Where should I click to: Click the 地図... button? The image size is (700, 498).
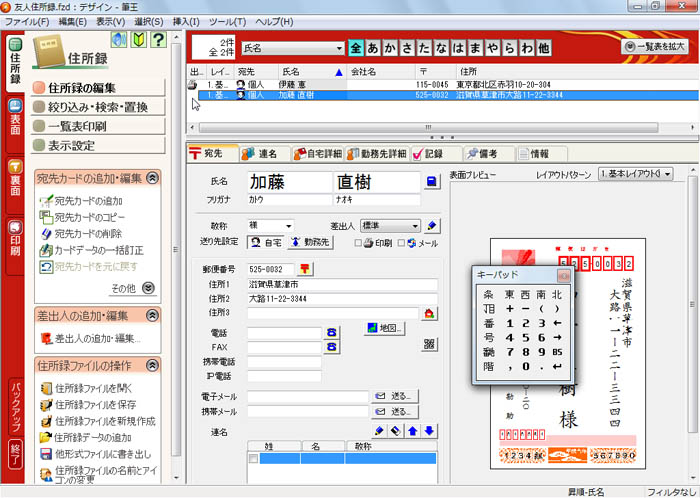pos(385,328)
